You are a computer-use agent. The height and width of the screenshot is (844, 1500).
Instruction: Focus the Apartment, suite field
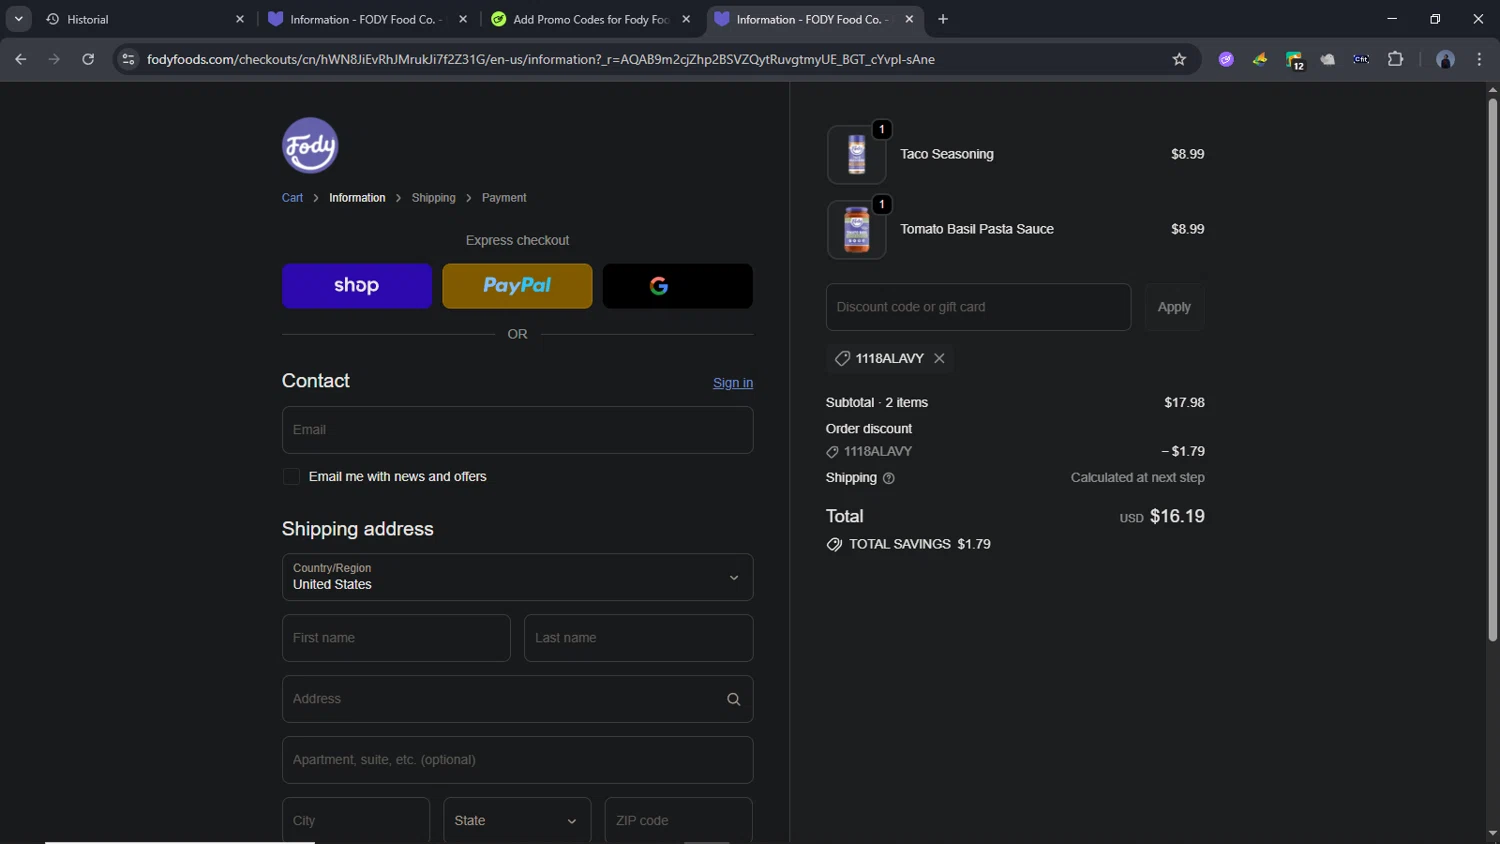517,760
